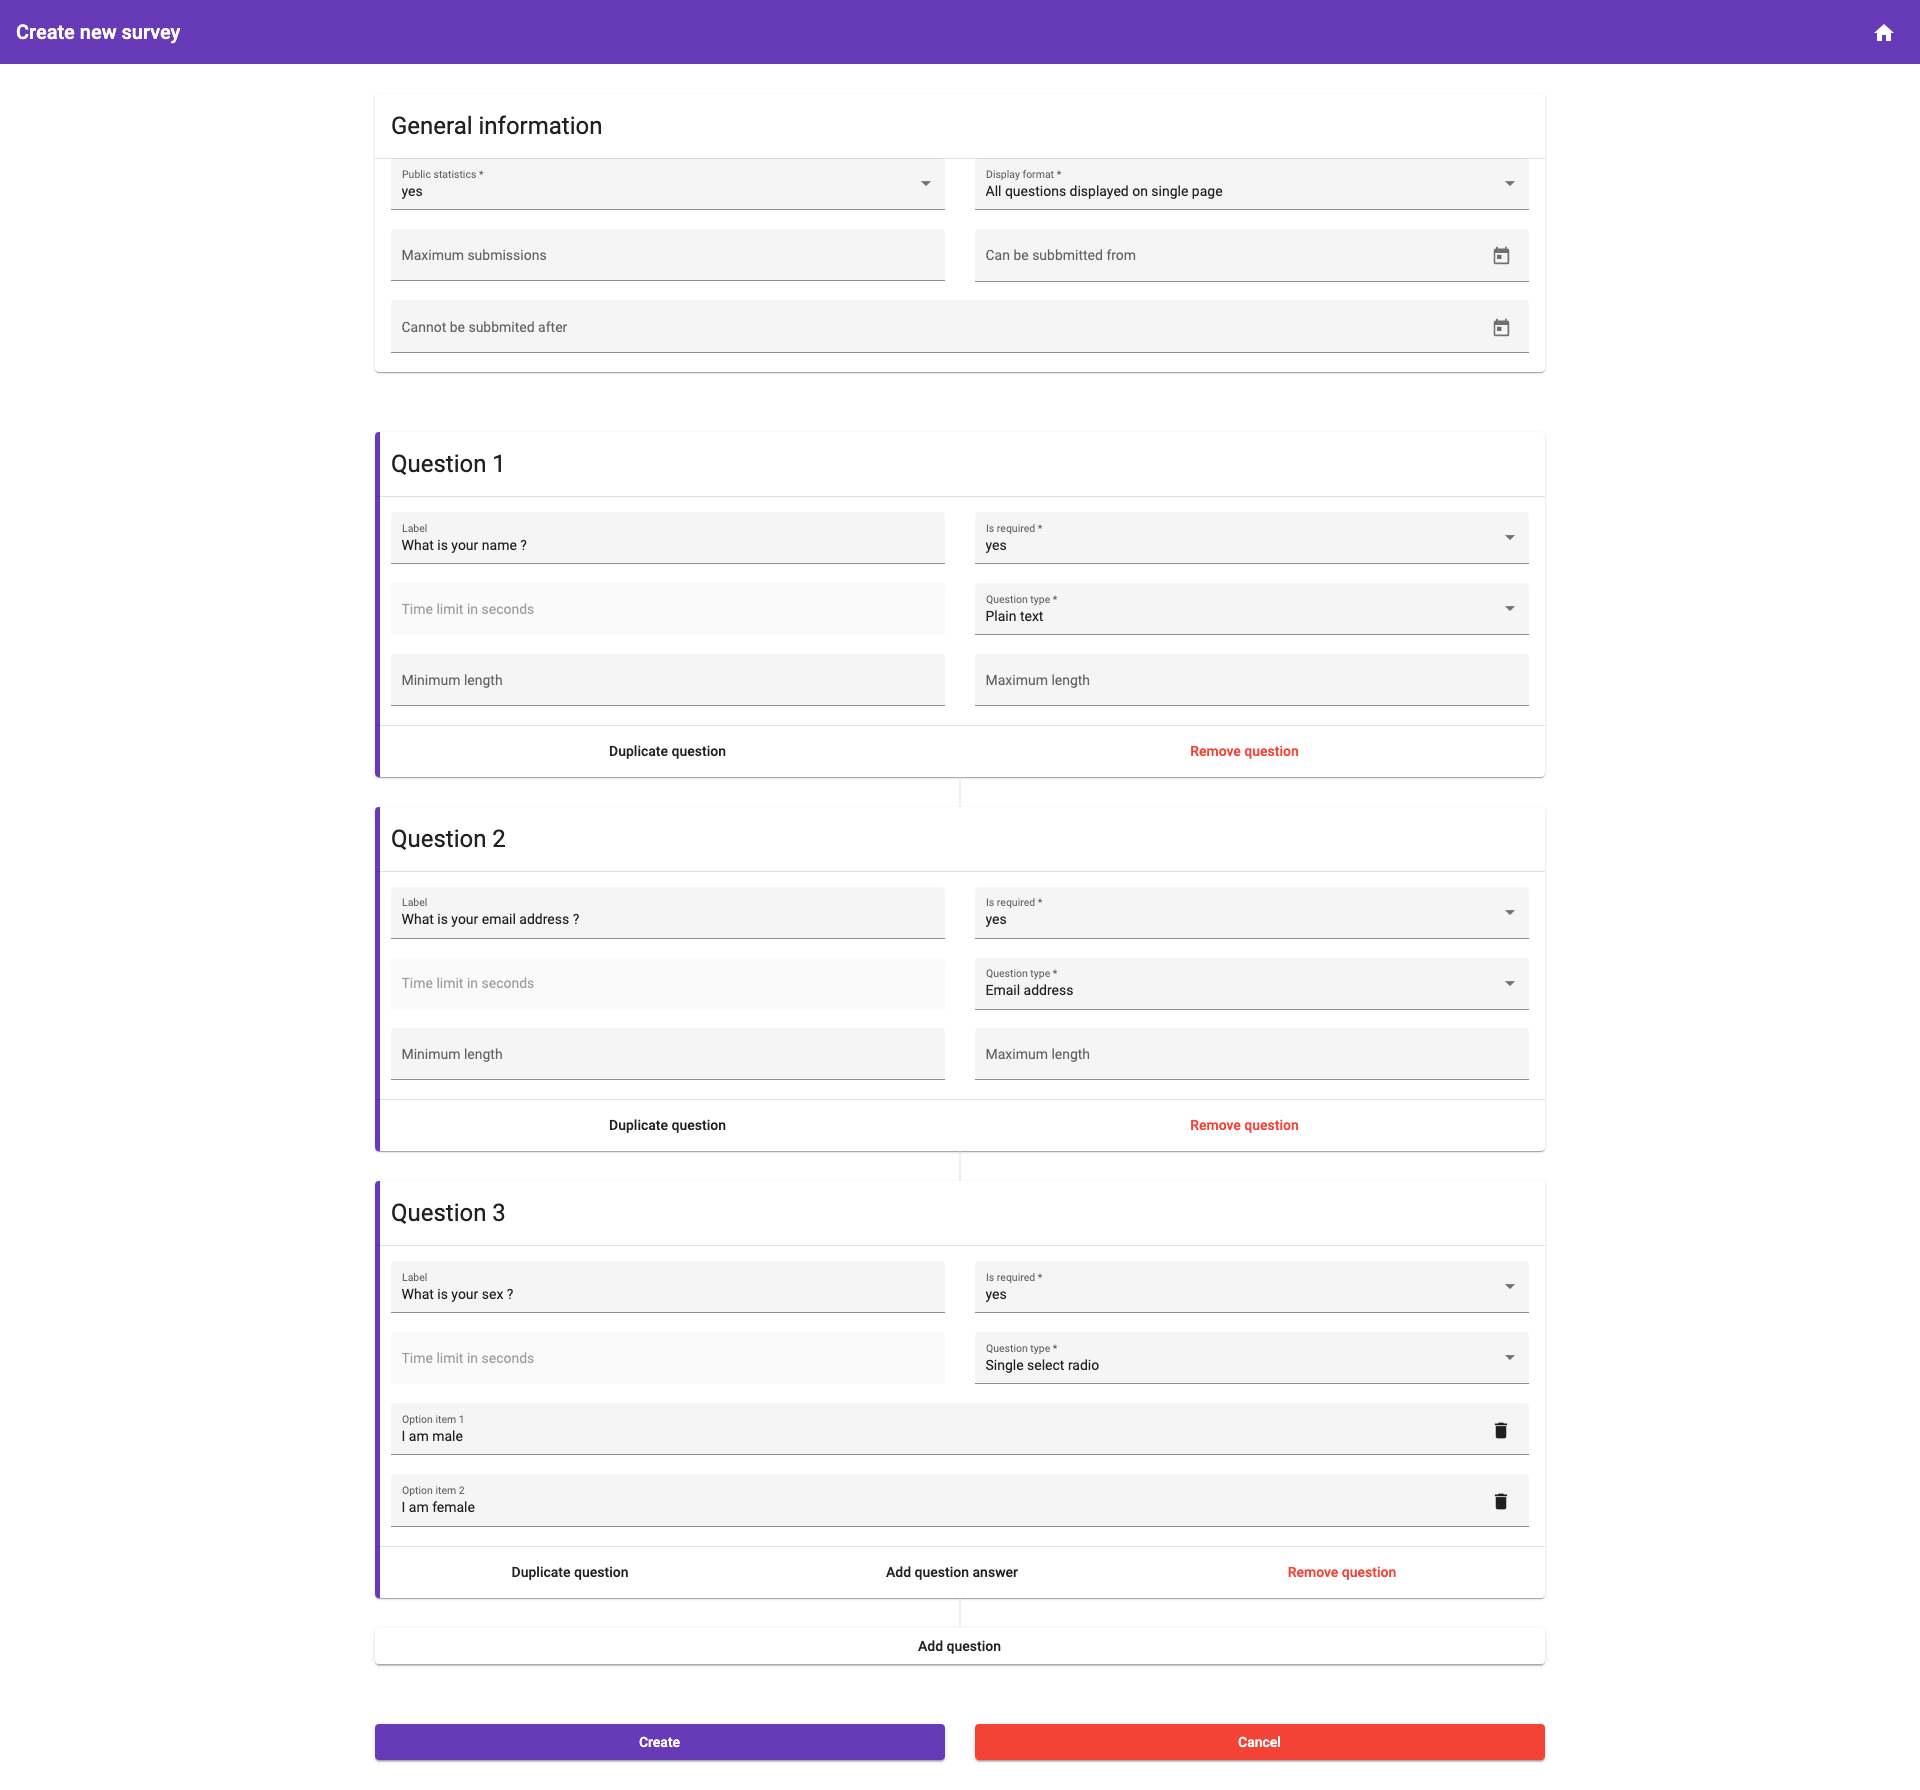Expand the Public statistics dropdown
This screenshot has width=1920, height=1790.
click(667, 184)
